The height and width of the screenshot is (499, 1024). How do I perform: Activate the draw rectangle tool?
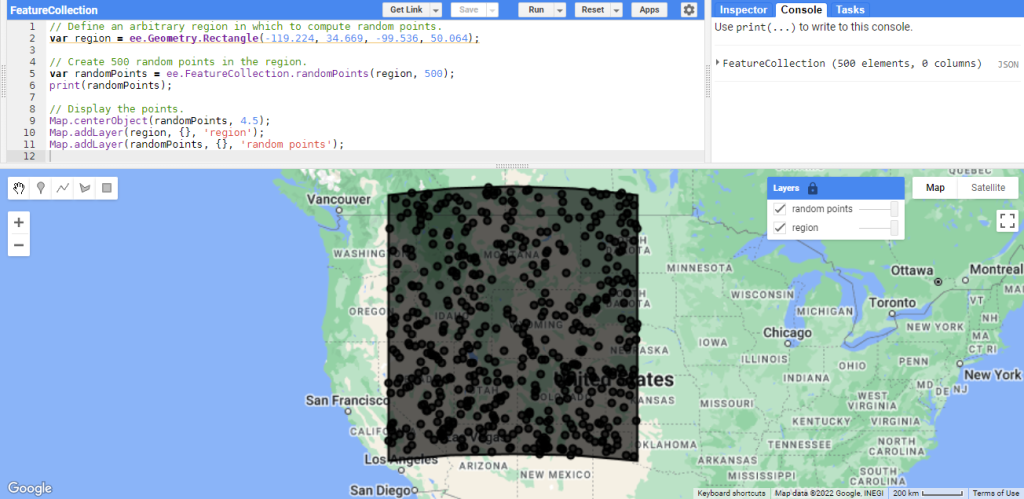107,187
